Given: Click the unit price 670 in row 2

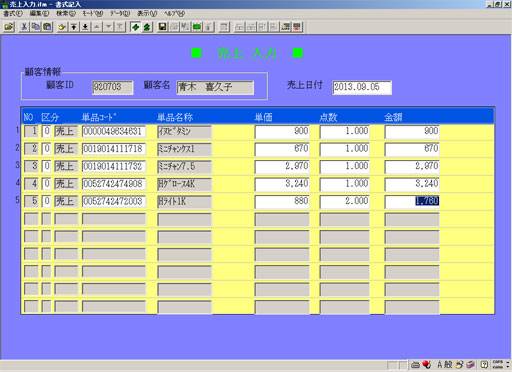Looking at the screenshot, I should click(x=282, y=149).
